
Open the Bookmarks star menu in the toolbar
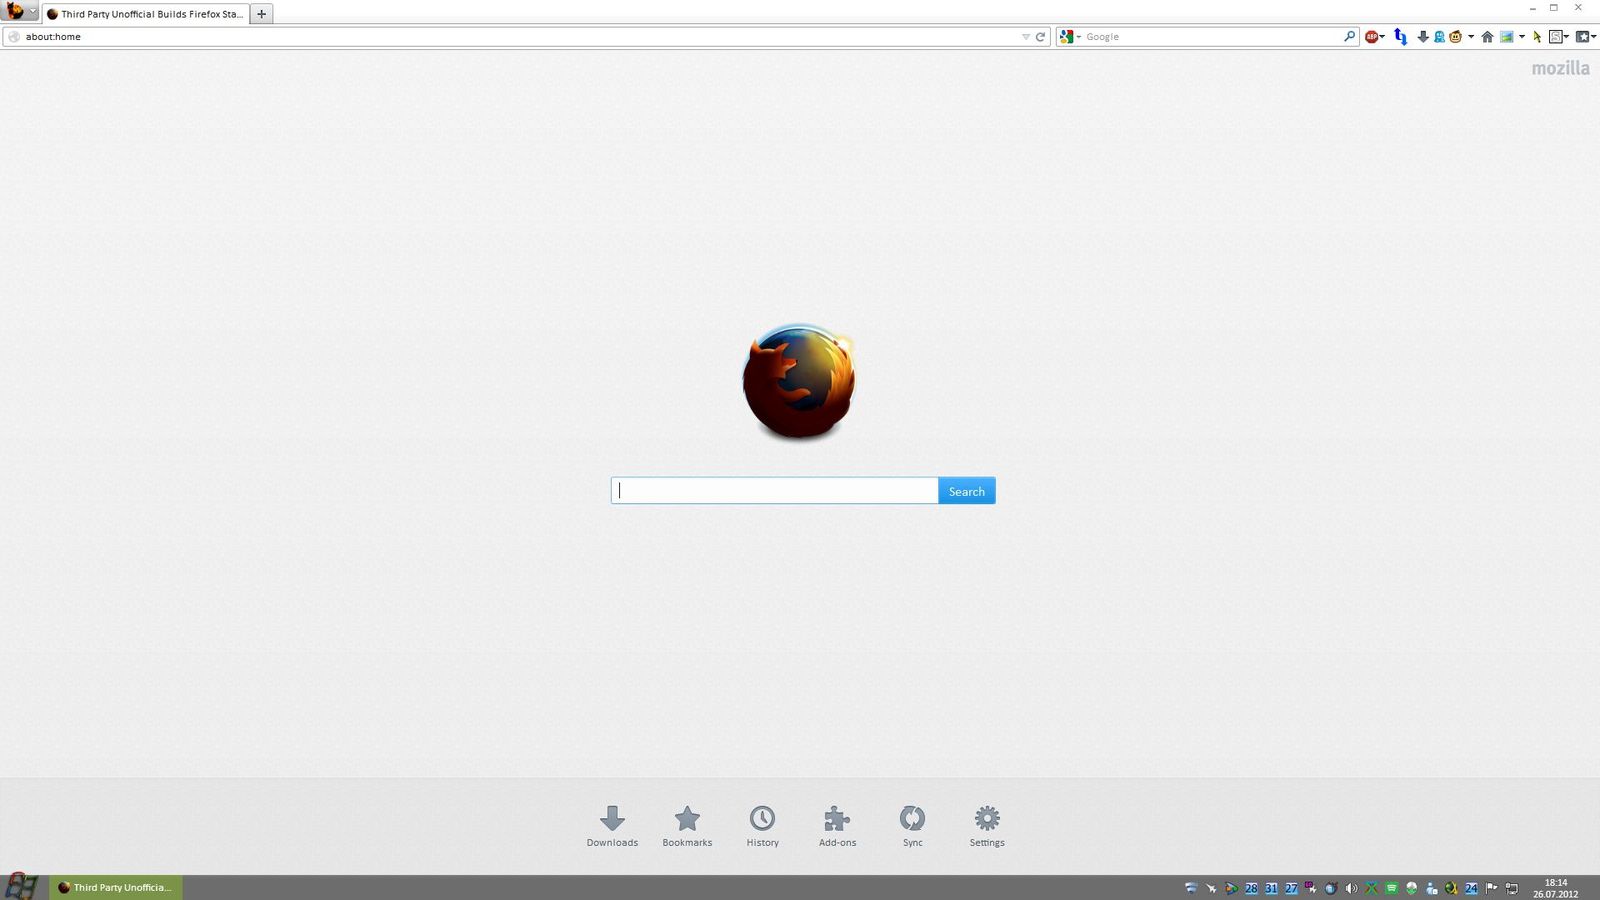coord(1586,37)
